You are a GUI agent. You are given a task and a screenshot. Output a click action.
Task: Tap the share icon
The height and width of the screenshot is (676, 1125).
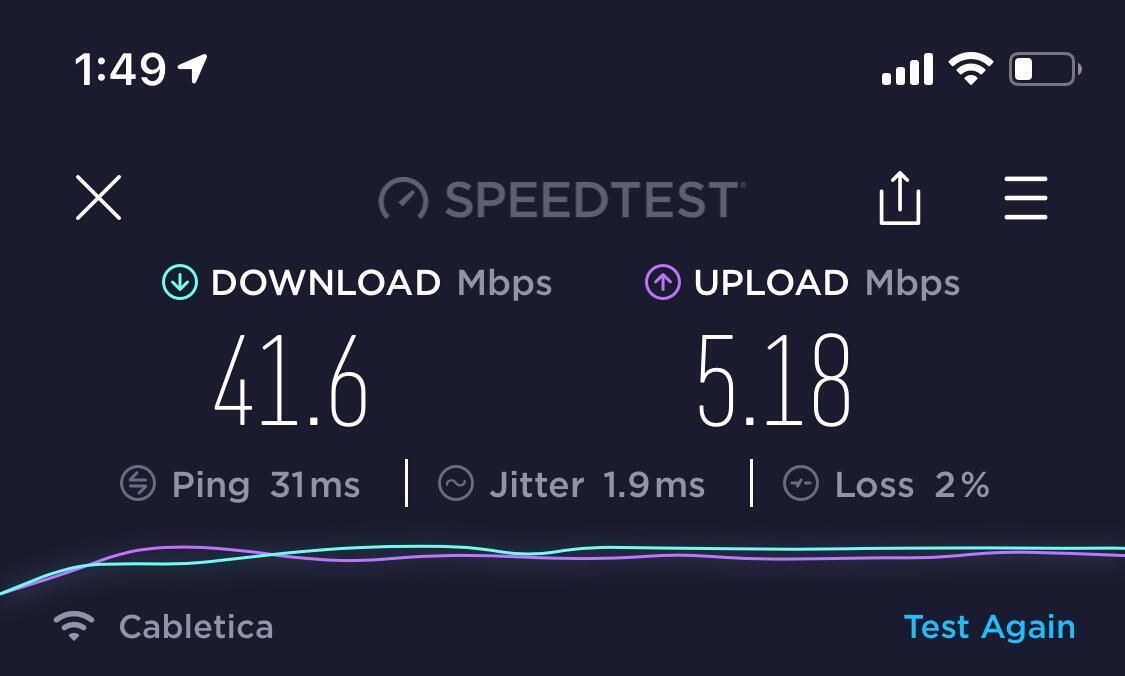click(900, 198)
